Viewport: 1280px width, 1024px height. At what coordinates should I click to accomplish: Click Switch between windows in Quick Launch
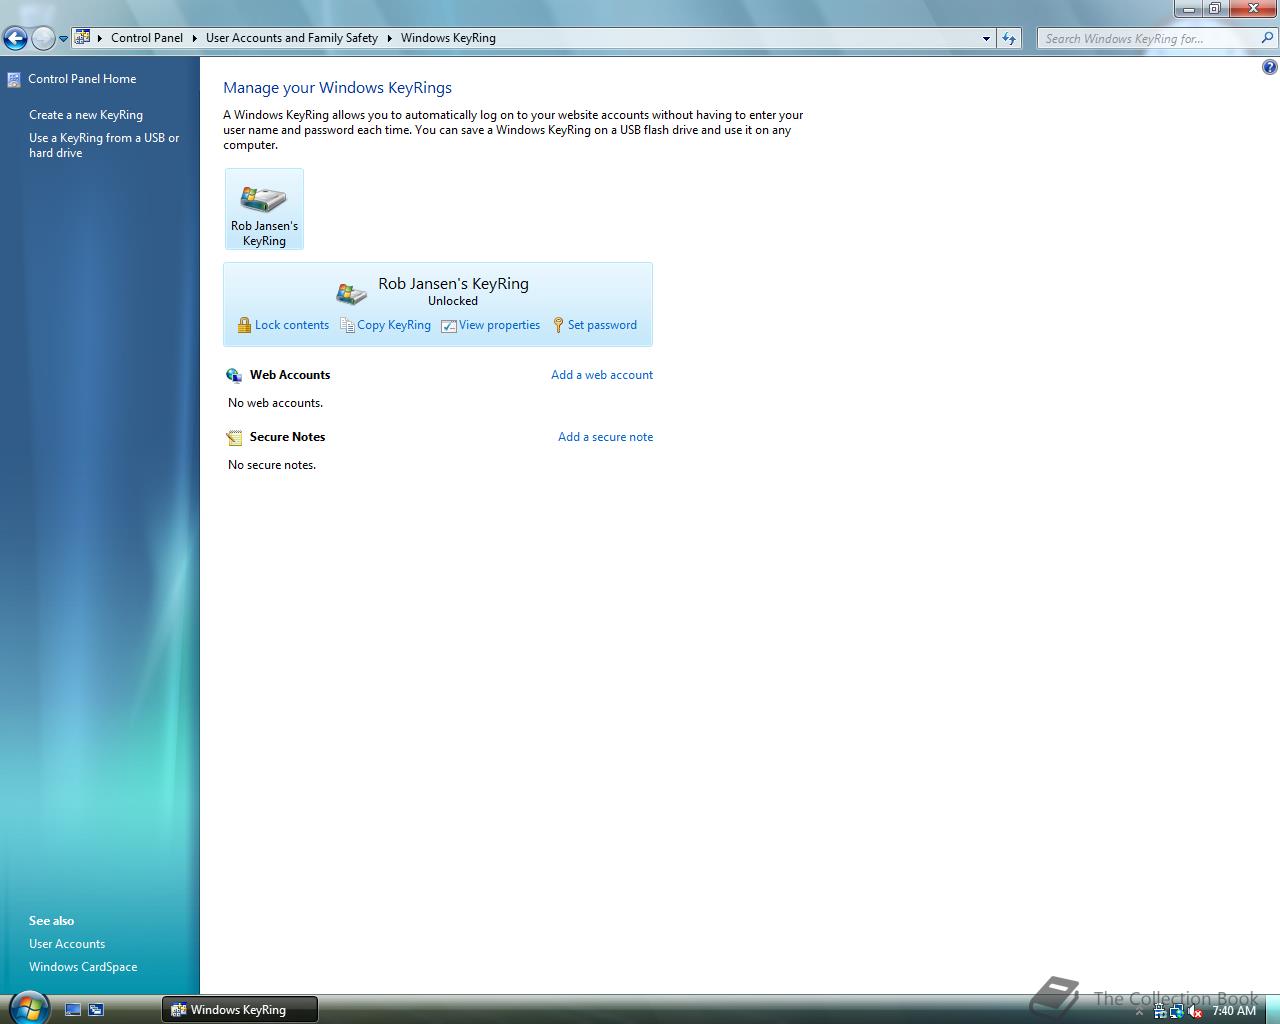(x=96, y=1010)
